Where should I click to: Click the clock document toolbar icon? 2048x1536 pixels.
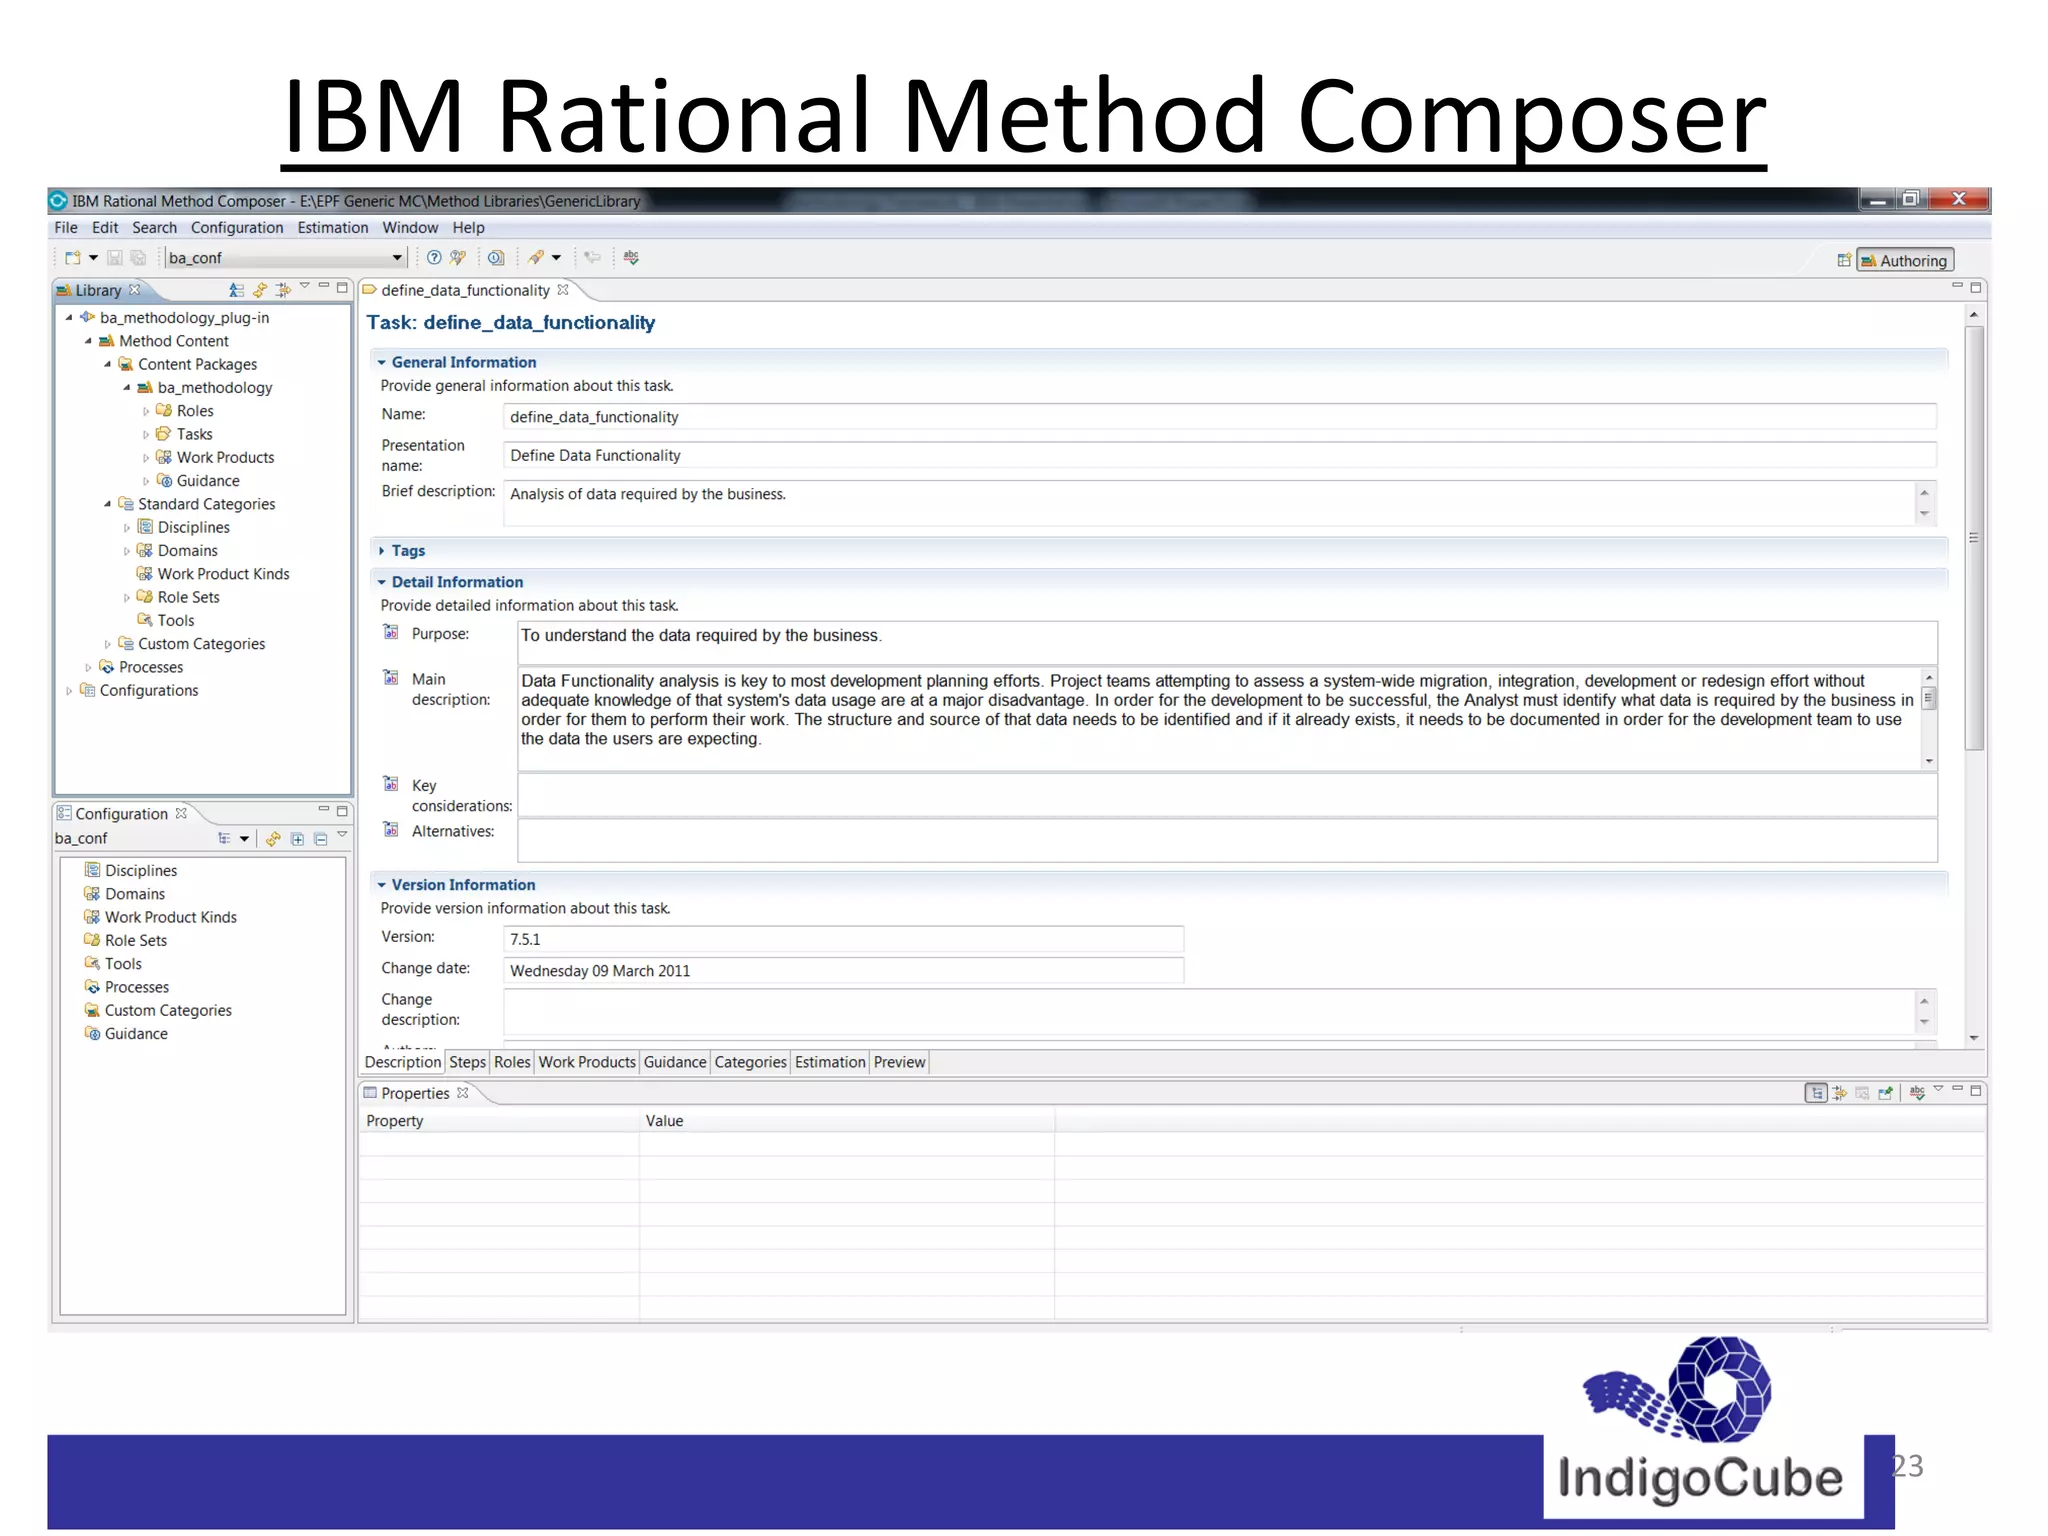496,258
